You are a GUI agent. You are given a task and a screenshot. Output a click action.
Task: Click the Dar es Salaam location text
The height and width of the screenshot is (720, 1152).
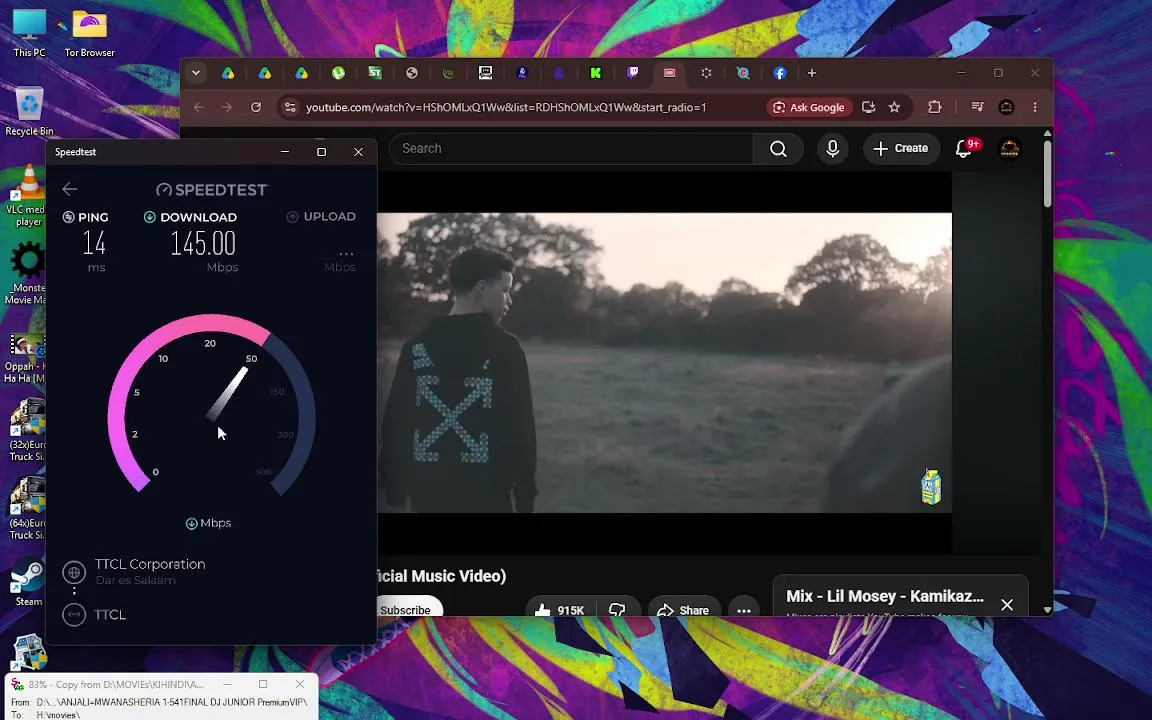[x=135, y=580]
